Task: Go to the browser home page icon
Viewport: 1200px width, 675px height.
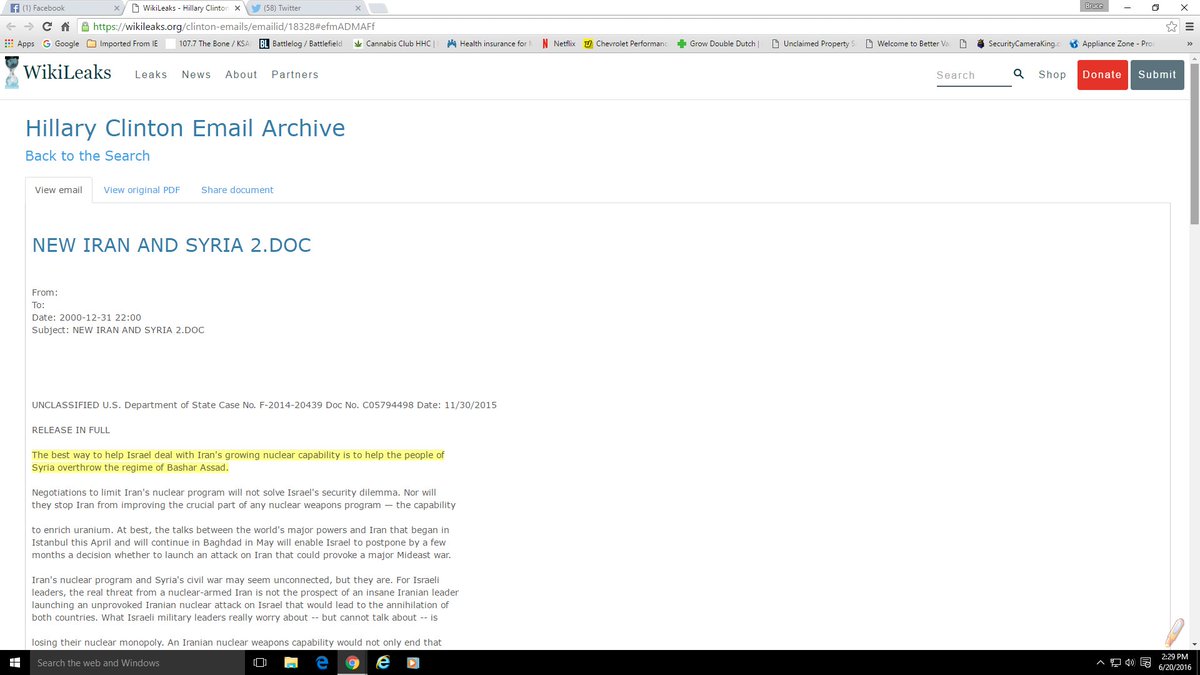Action: click(x=64, y=26)
